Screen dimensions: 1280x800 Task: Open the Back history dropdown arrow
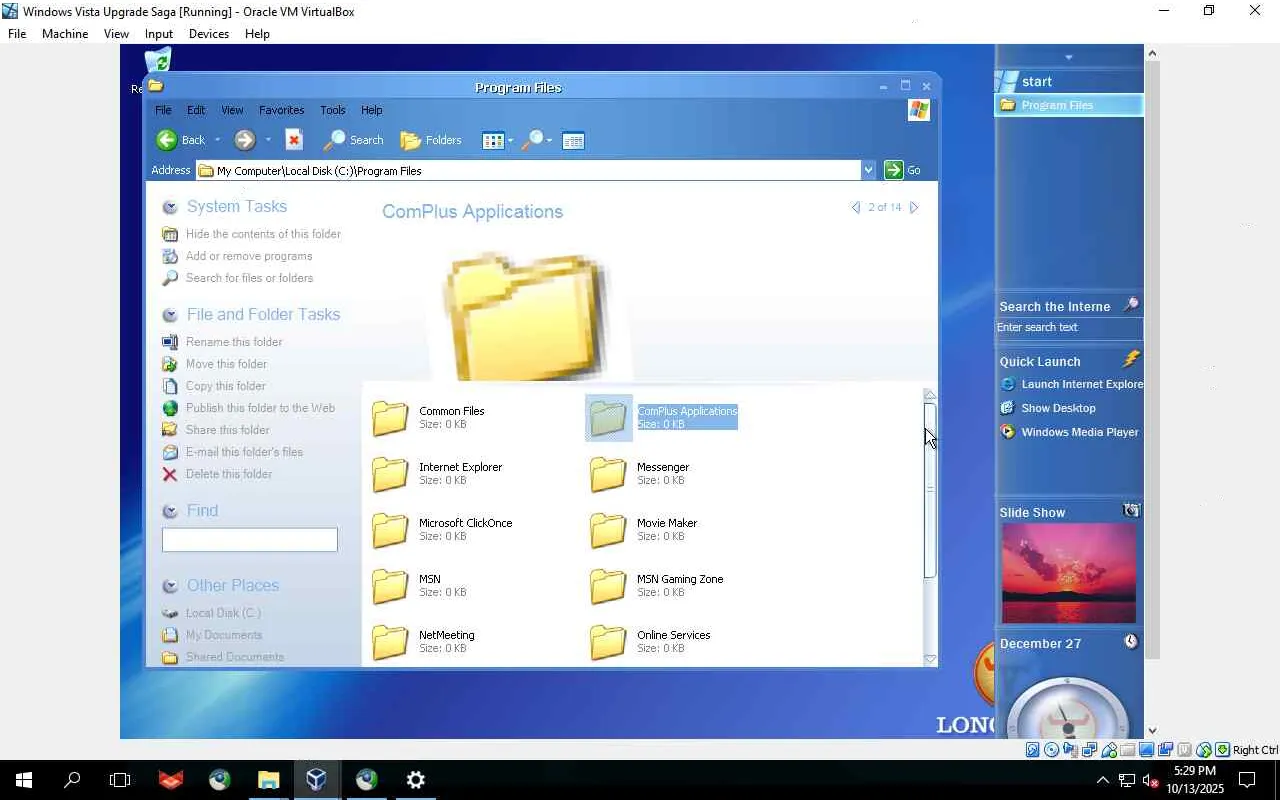click(x=217, y=140)
